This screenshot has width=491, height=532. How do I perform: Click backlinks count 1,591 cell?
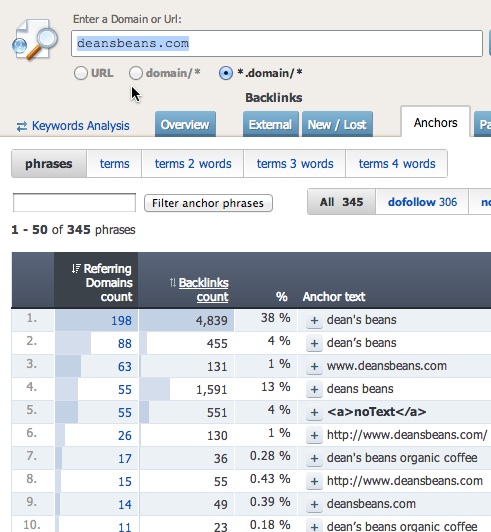[187, 389]
